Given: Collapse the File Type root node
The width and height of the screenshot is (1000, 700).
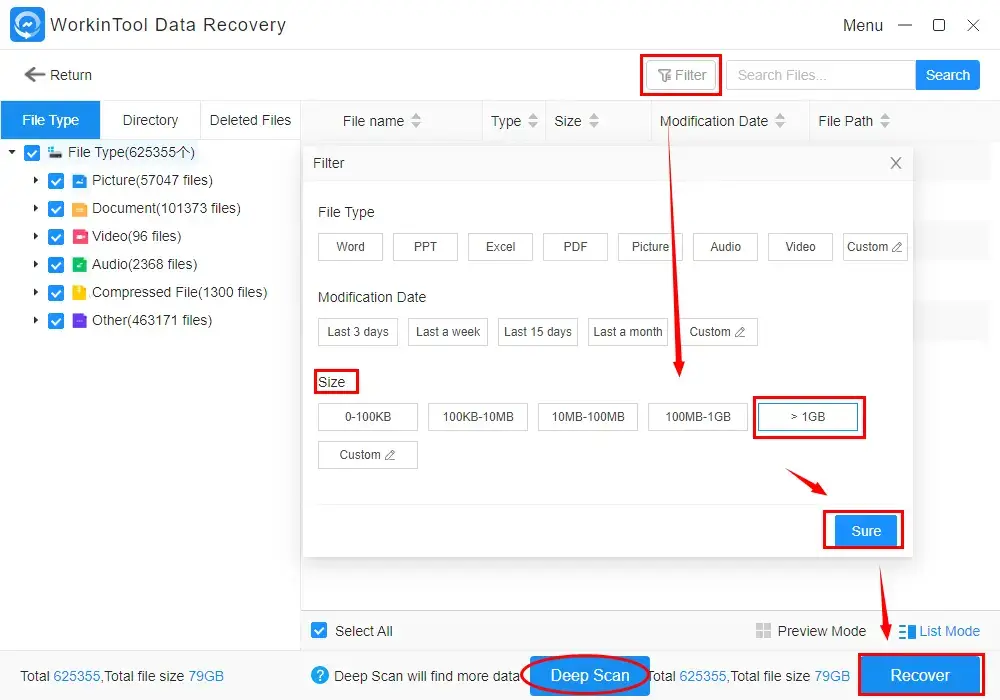Looking at the screenshot, I should tap(11, 152).
